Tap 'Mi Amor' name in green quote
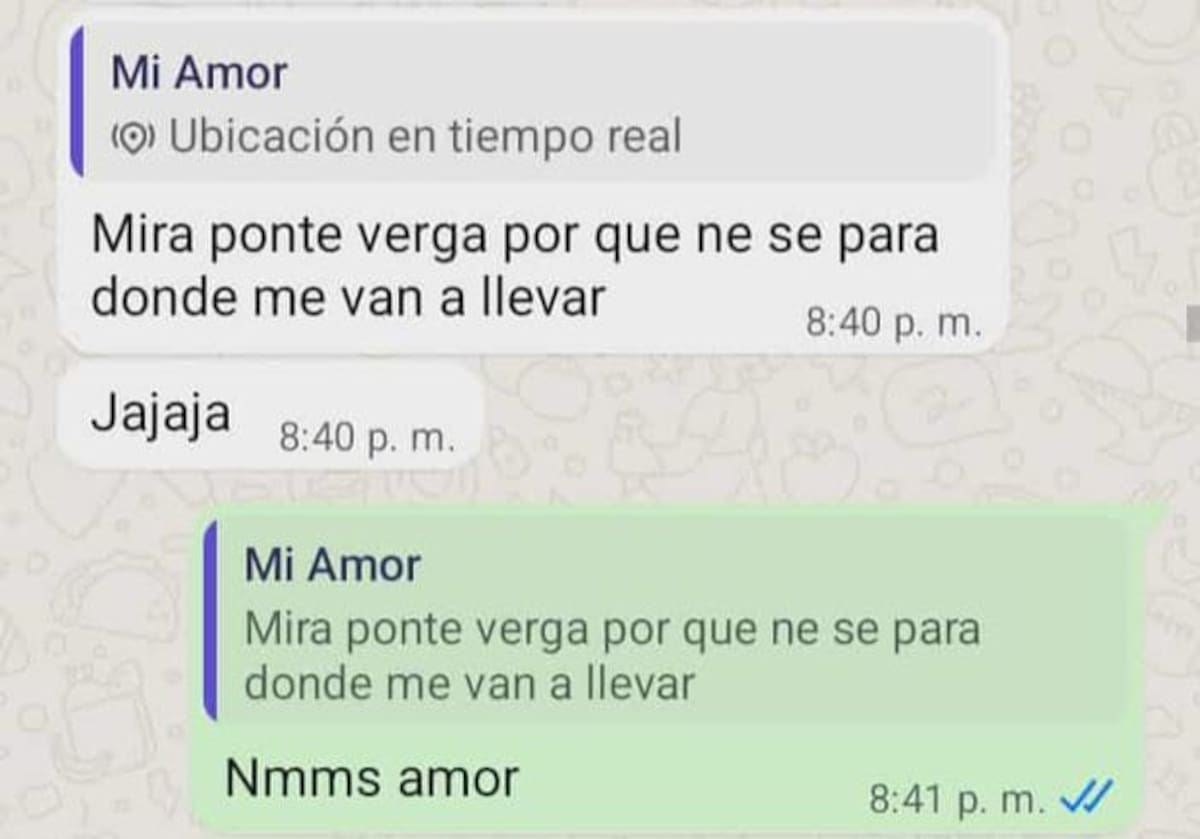Screen dimensions: 1200x839 pyautogui.click(x=332, y=565)
